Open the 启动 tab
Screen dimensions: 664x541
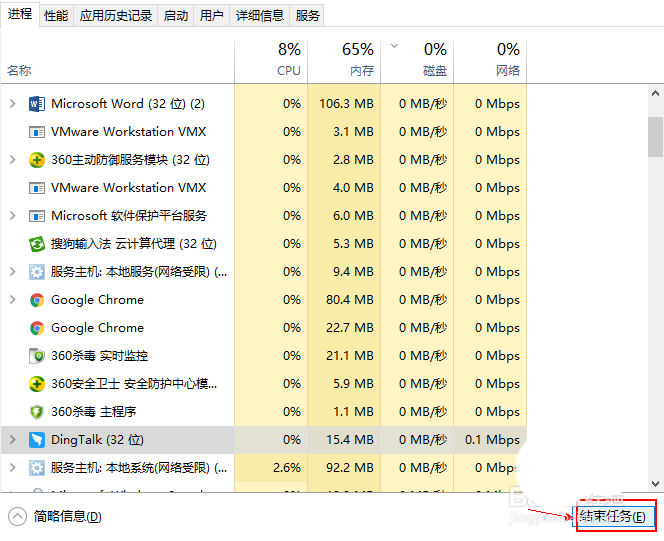(x=176, y=16)
